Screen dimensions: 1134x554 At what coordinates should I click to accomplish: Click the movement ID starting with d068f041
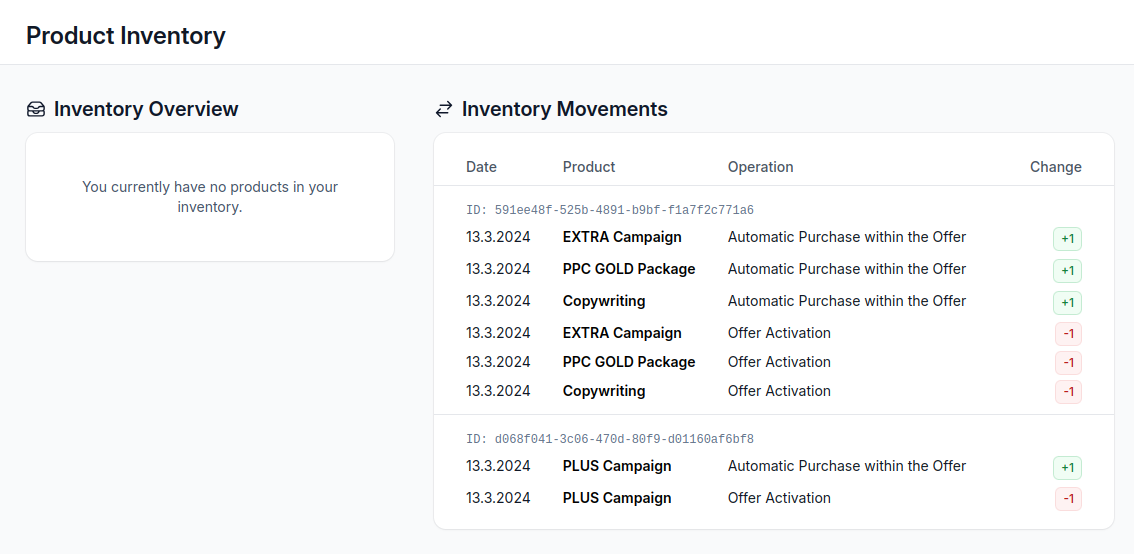(610, 439)
